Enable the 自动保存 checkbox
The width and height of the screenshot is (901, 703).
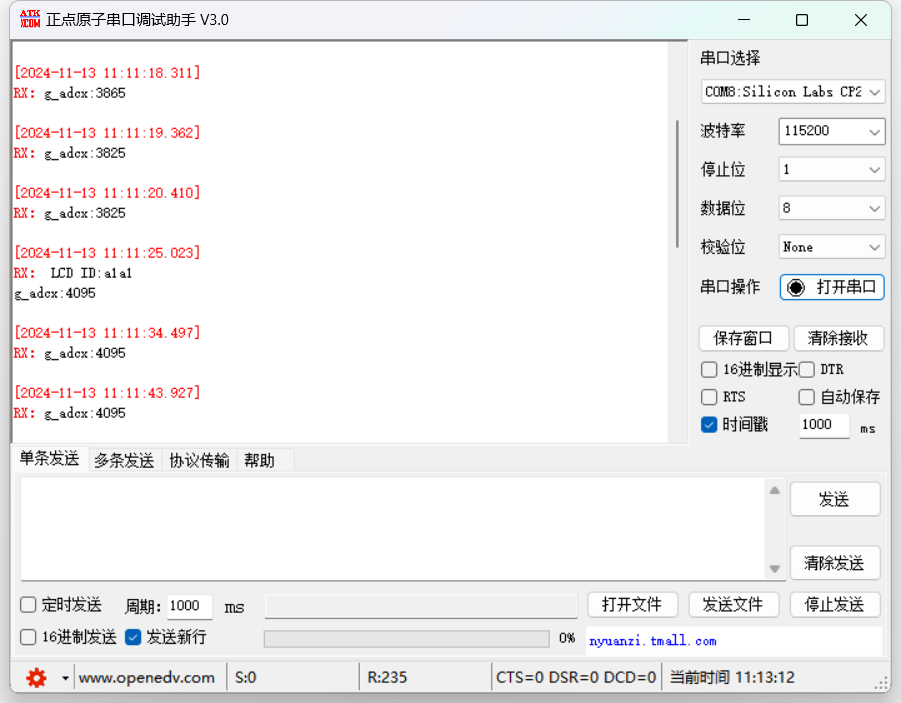807,397
